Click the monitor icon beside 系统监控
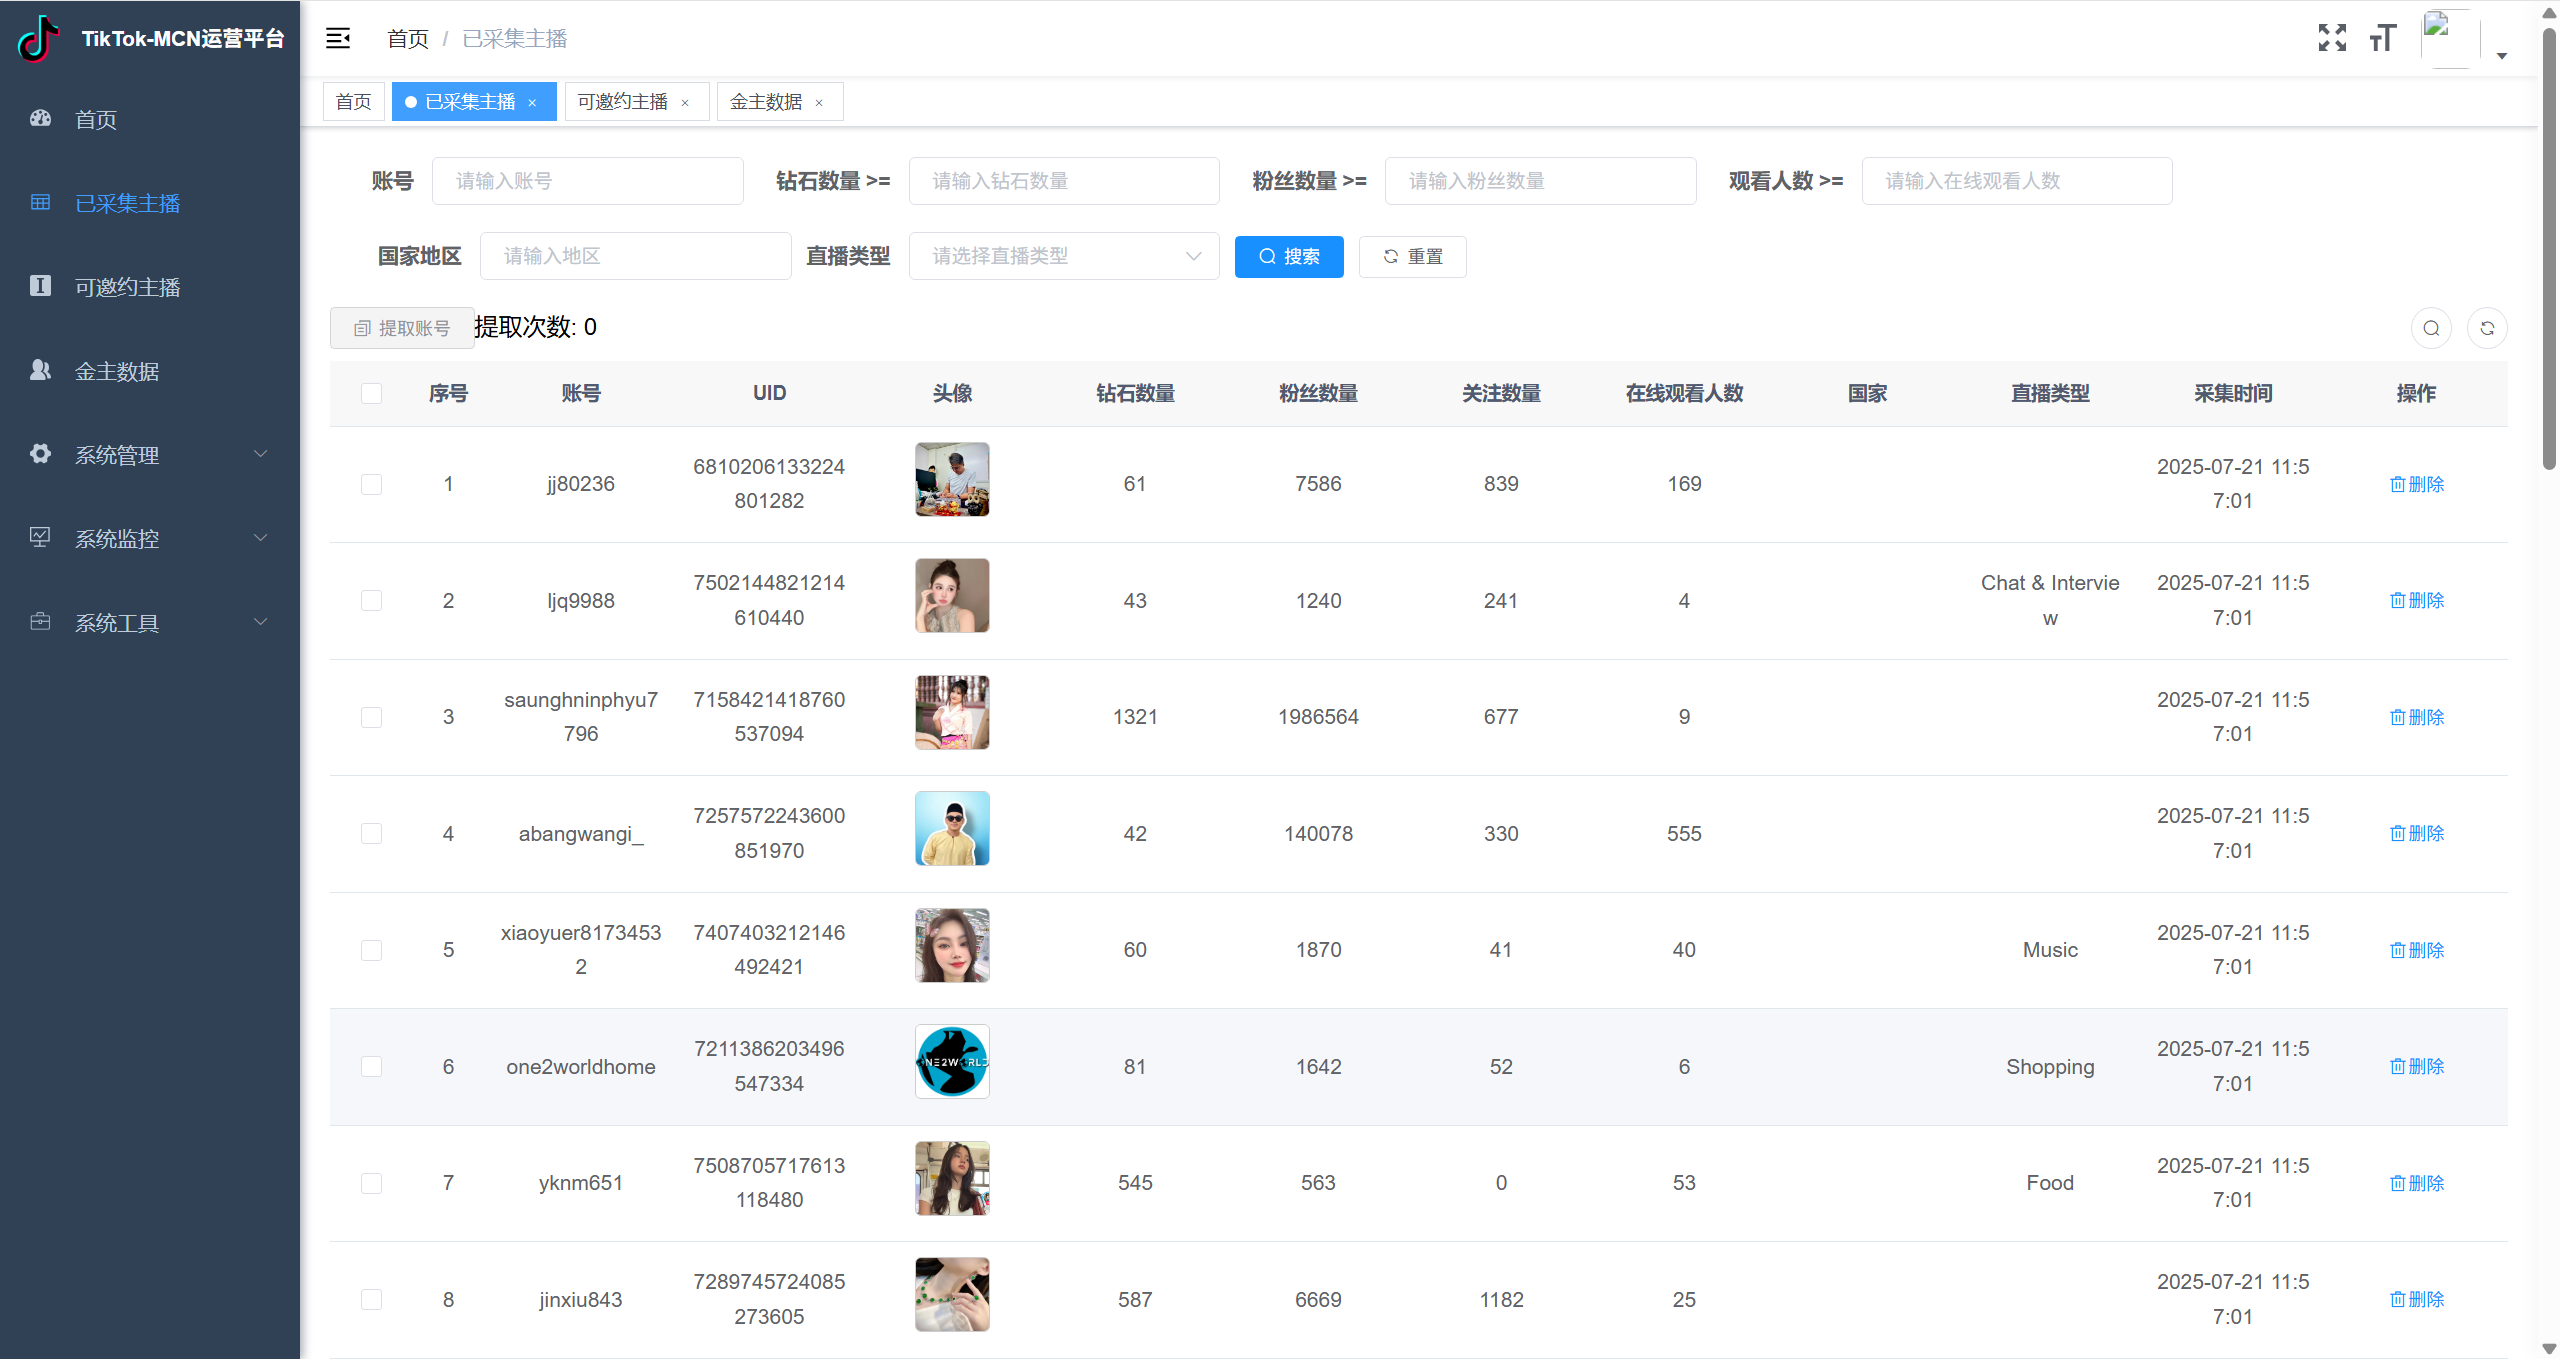The width and height of the screenshot is (2560, 1359). point(40,538)
